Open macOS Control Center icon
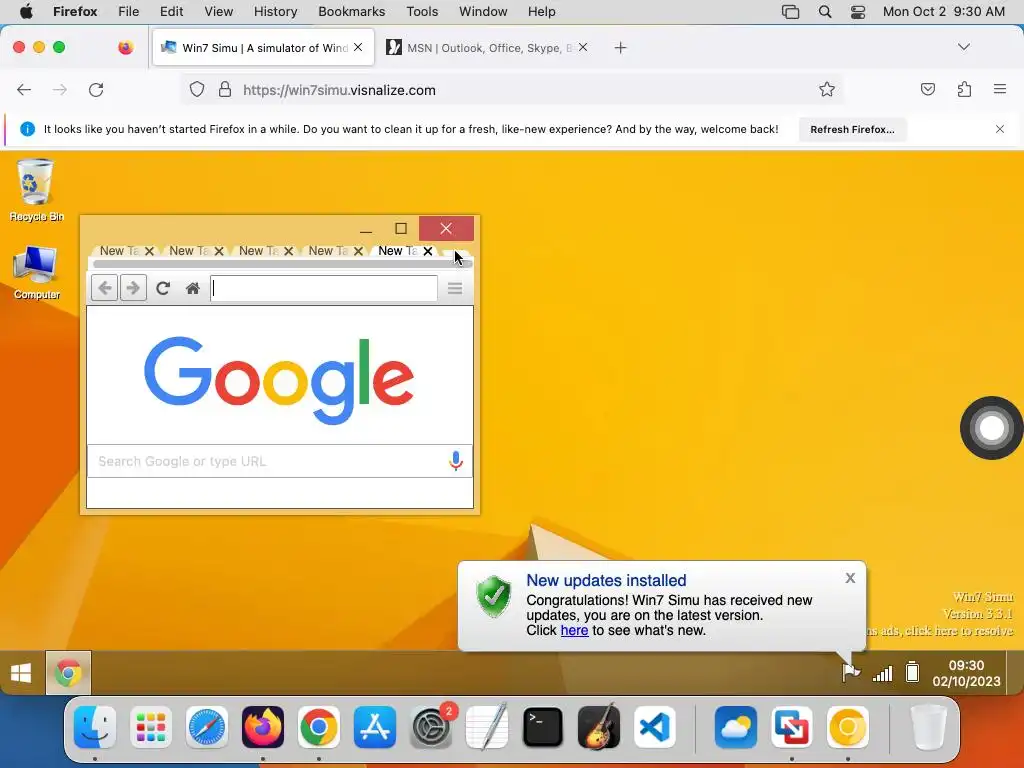The image size is (1024, 768). [857, 12]
